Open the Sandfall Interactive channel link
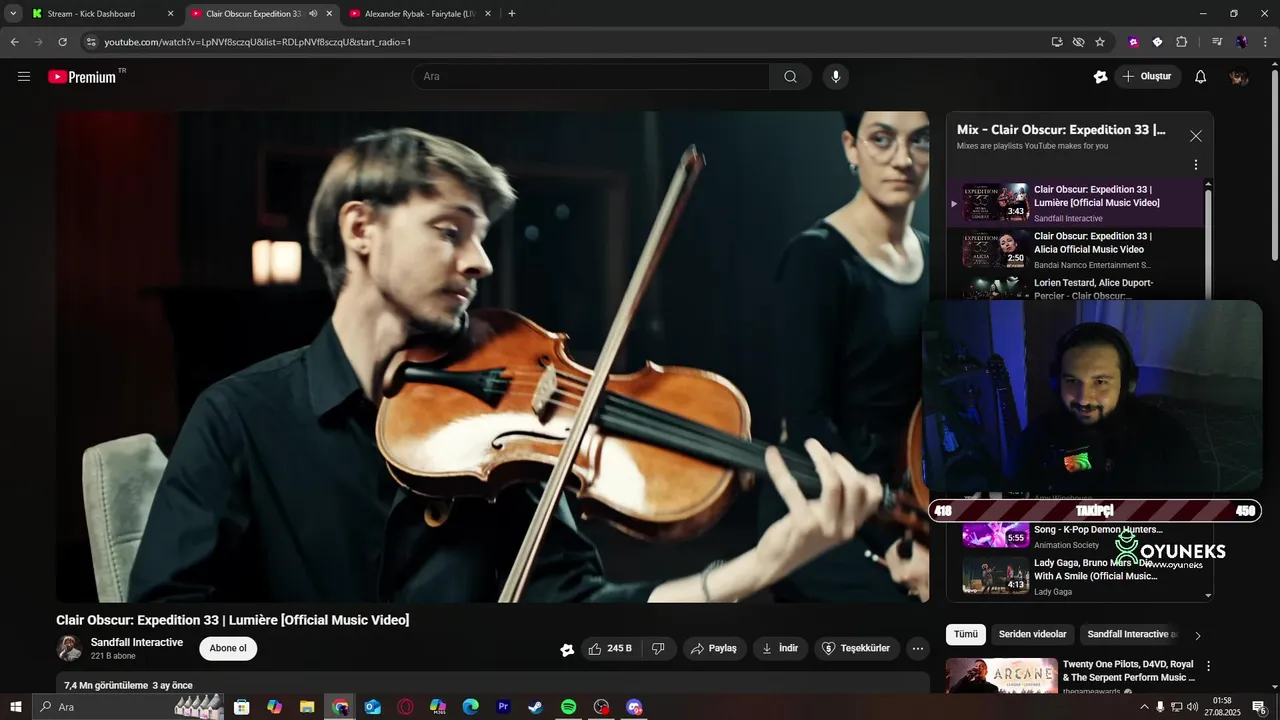The height and width of the screenshot is (720, 1280). coord(137,643)
